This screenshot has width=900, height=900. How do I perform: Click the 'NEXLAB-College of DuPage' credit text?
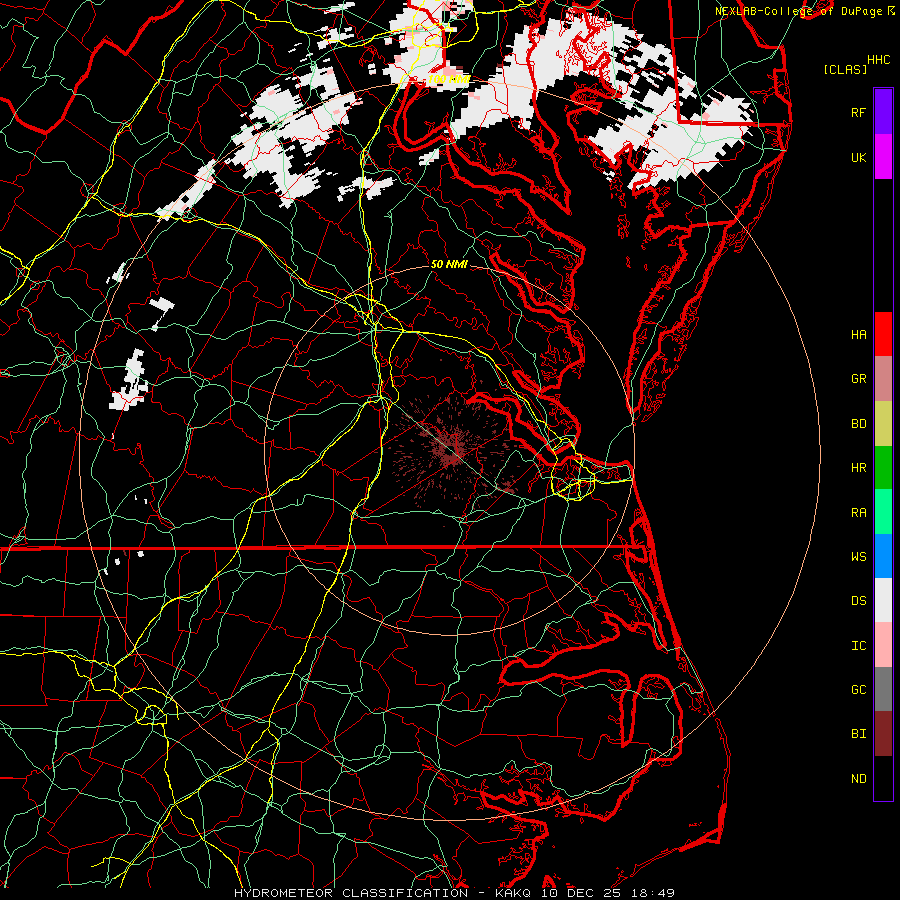pyautogui.click(x=798, y=11)
